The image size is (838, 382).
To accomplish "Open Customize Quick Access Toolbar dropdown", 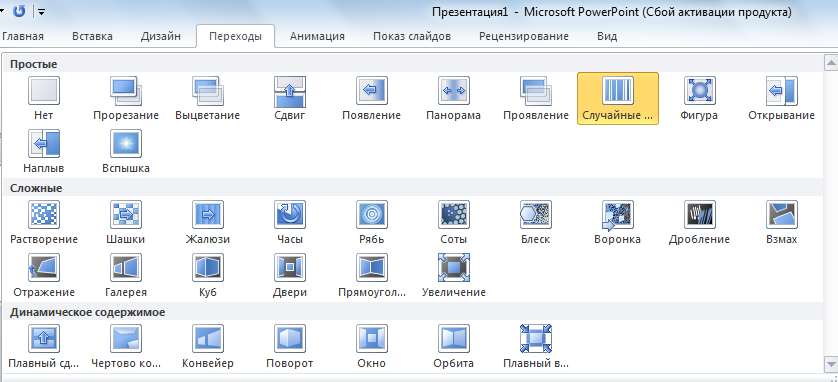I will tap(41, 11).
